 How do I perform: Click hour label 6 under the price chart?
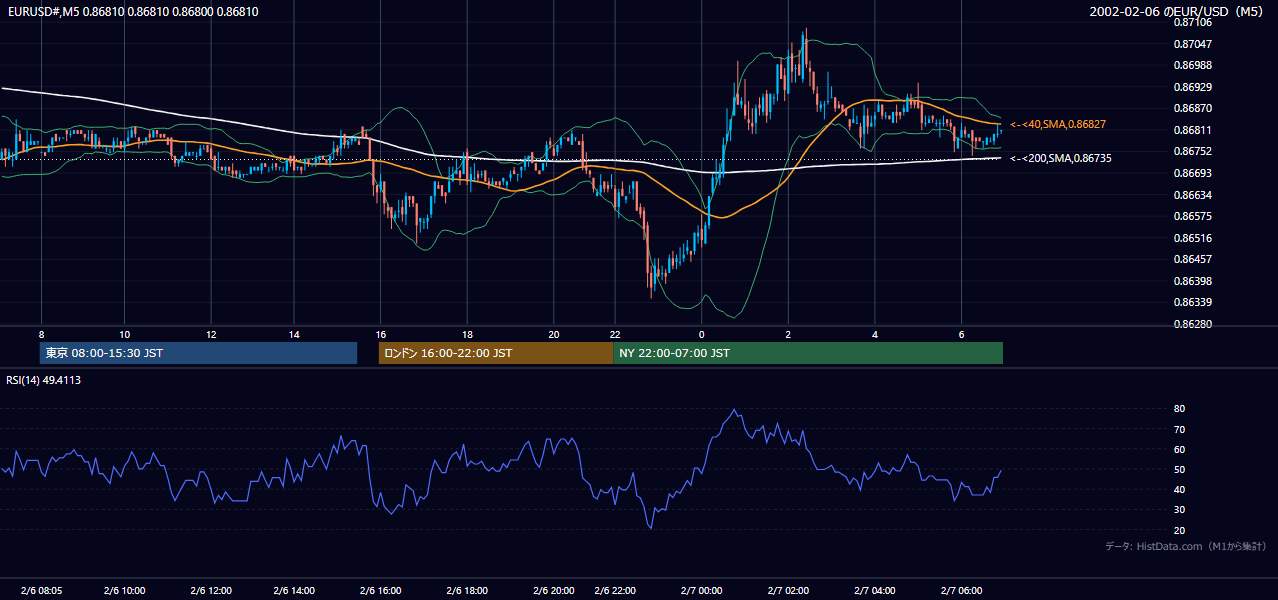(961, 334)
